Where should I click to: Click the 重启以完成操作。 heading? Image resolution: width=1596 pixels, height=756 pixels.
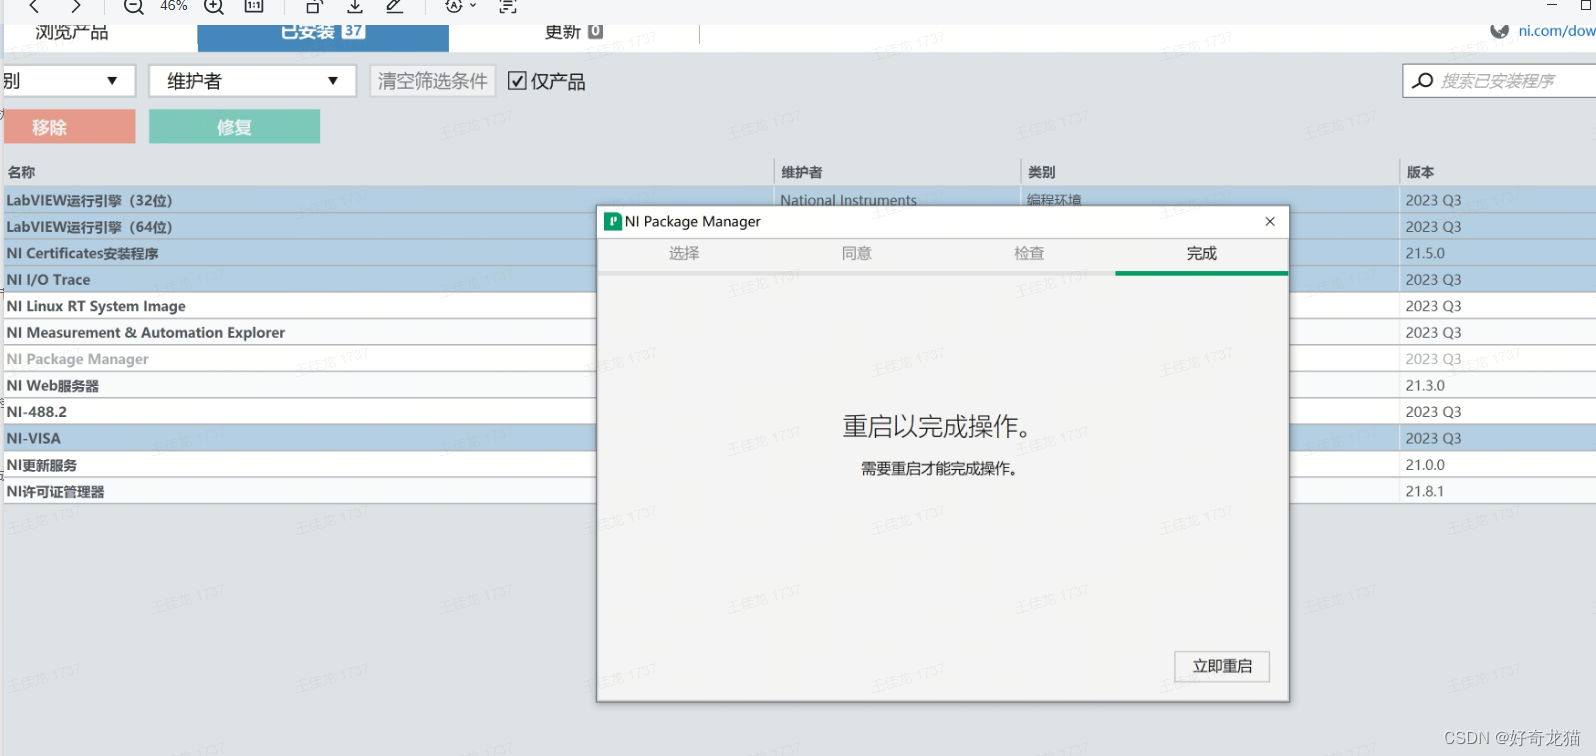pyautogui.click(x=937, y=427)
